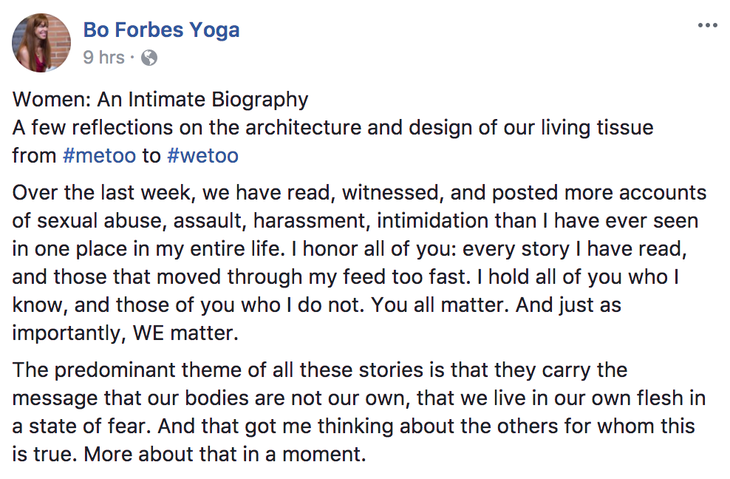
Task: Click the sentence "More about that in a moment."
Action: point(225,454)
